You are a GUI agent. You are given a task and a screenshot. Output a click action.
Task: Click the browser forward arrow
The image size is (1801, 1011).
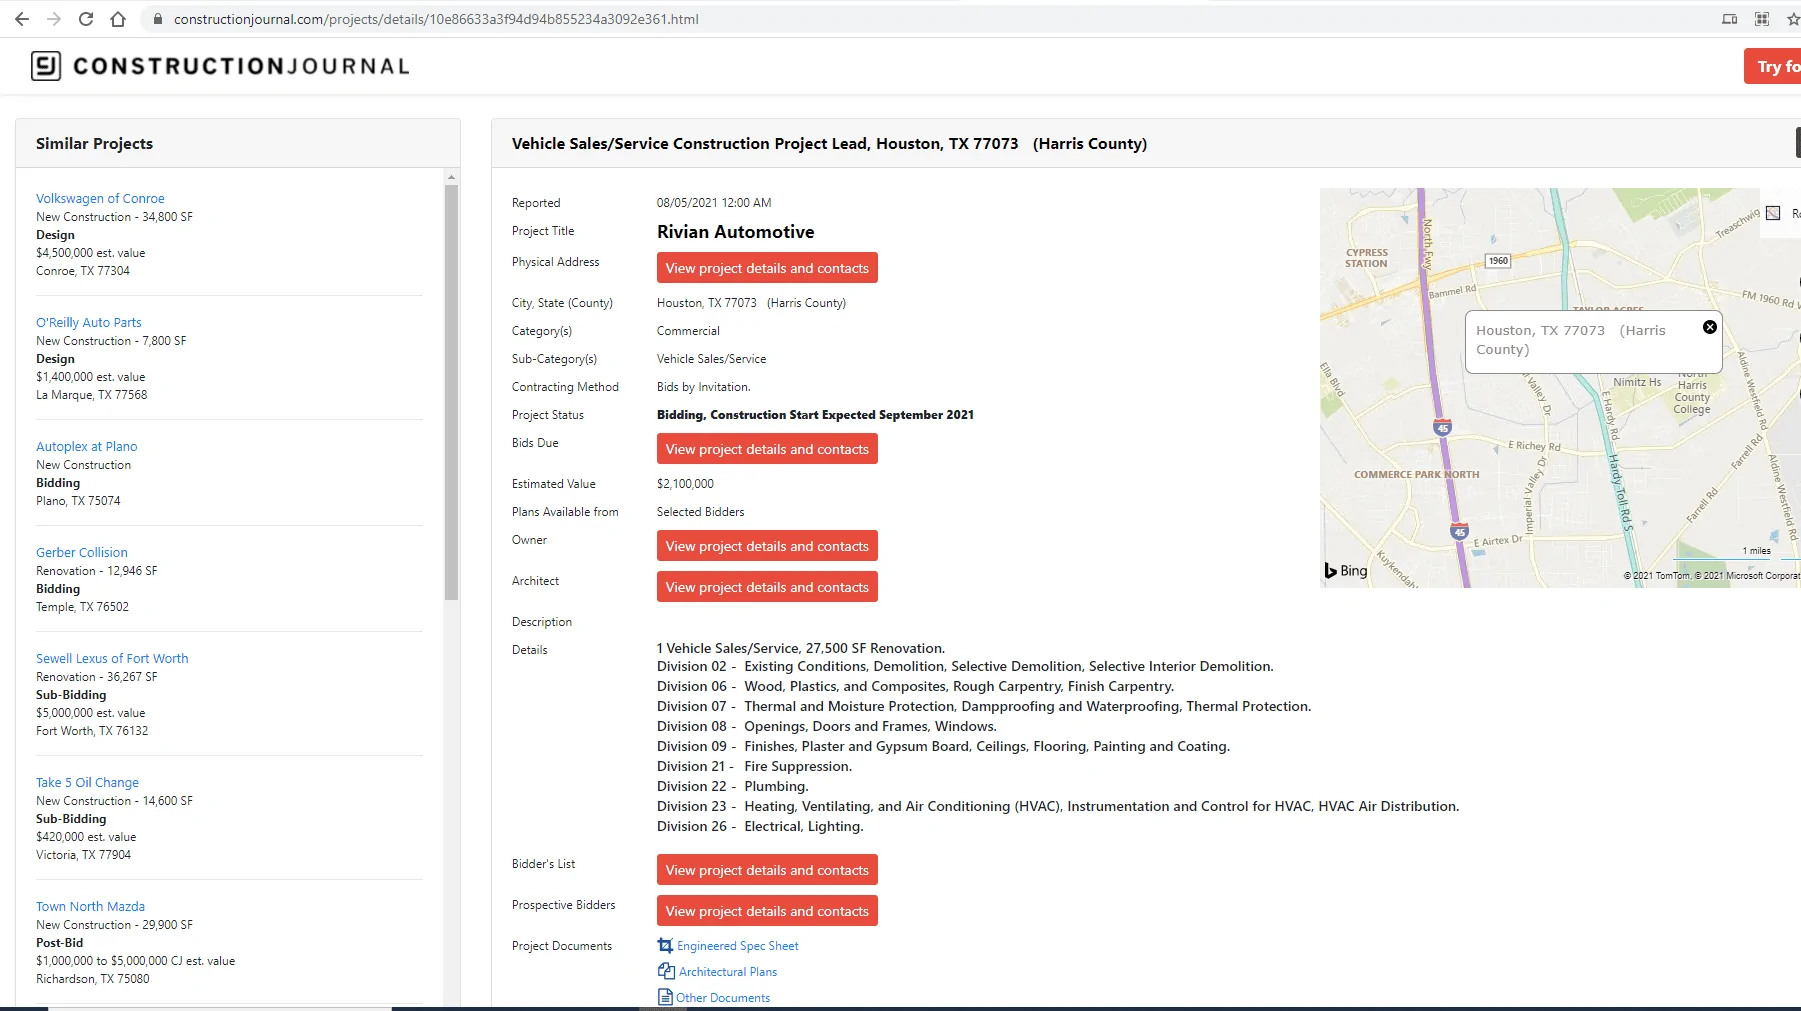54,19
